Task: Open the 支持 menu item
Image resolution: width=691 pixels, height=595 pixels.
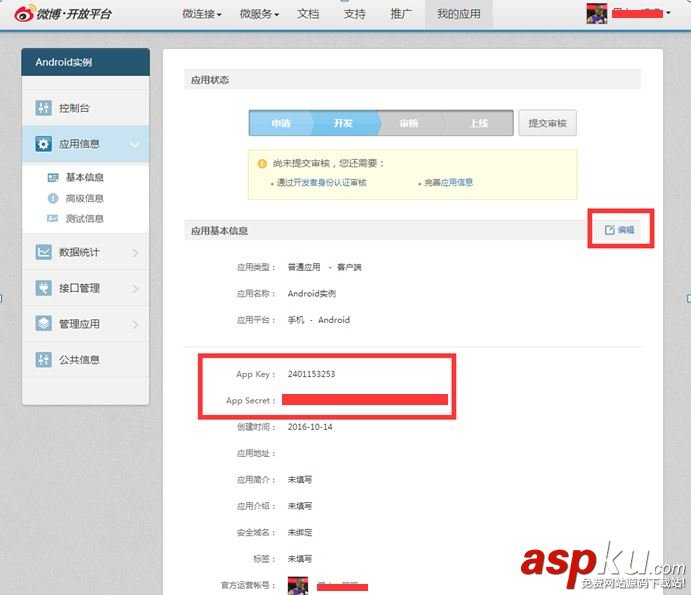Action: 354,14
